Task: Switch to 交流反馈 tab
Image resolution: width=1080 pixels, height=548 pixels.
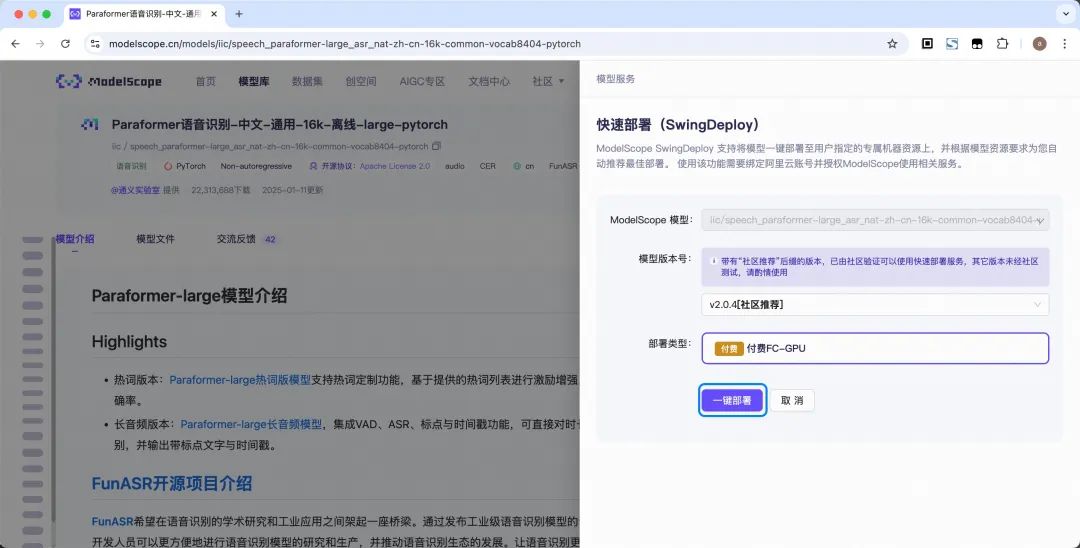Action: (247, 239)
